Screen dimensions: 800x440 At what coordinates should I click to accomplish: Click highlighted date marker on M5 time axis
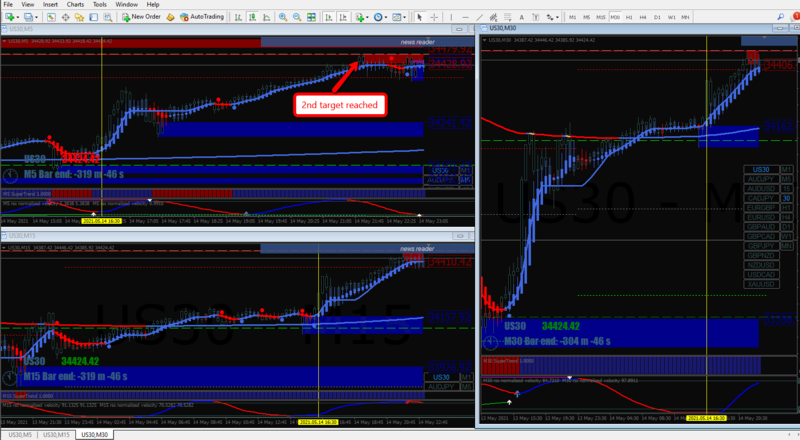pyautogui.click(x=102, y=221)
